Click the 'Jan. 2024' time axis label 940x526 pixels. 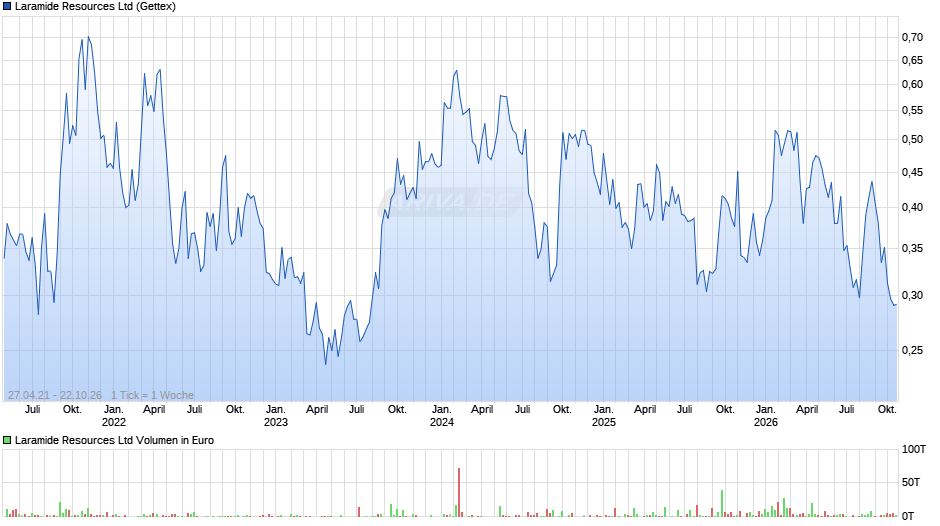tap(442, 416)
